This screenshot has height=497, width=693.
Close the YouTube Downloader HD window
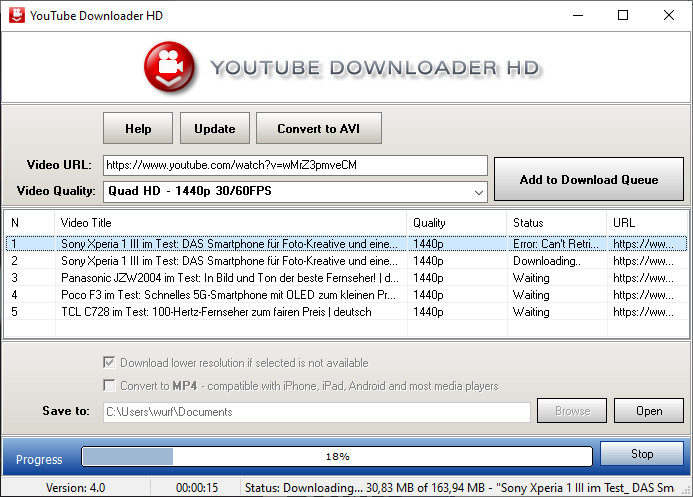[x=669, y=15]
